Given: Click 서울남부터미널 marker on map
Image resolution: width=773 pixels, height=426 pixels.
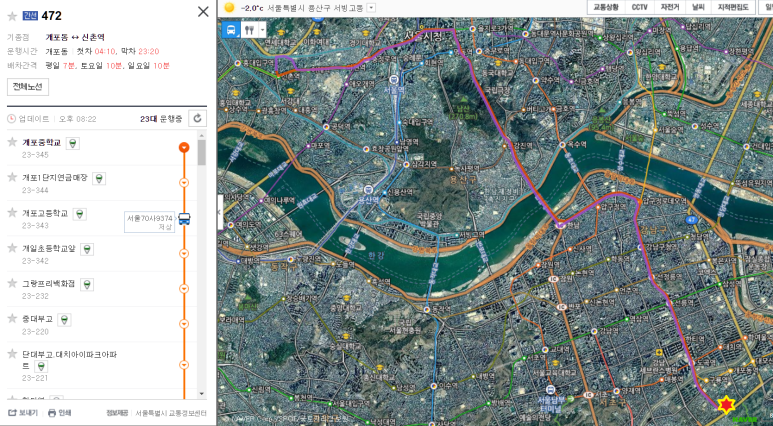Looking at the screenshot, I should coord(551,389).
